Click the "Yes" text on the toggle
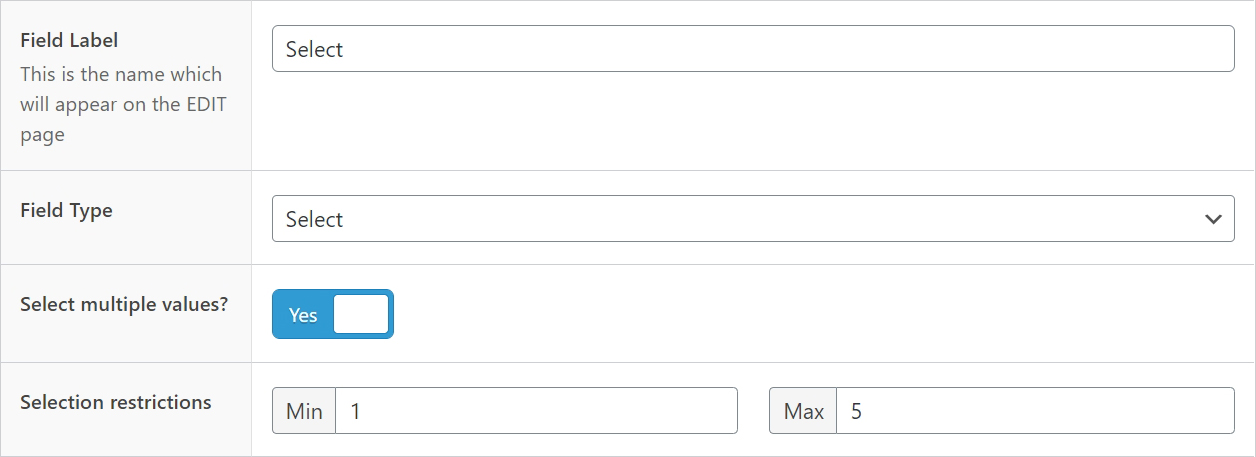Image resolution: width=1256 pixels, height=457 pixels. tap(303, 315)
